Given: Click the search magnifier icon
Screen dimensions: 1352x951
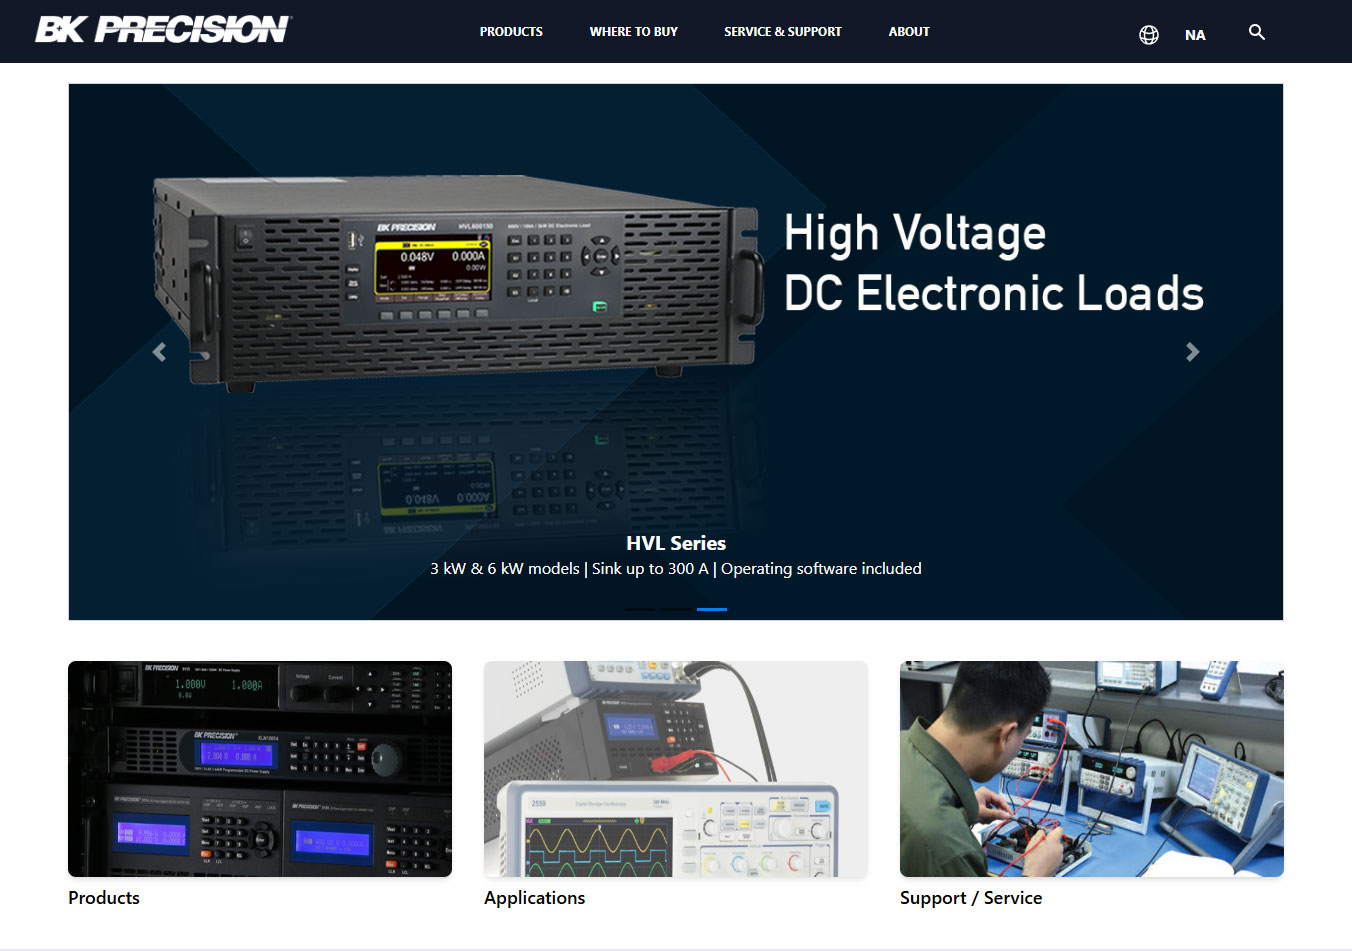Looking at the screenshot, I should pos(1257,32).
